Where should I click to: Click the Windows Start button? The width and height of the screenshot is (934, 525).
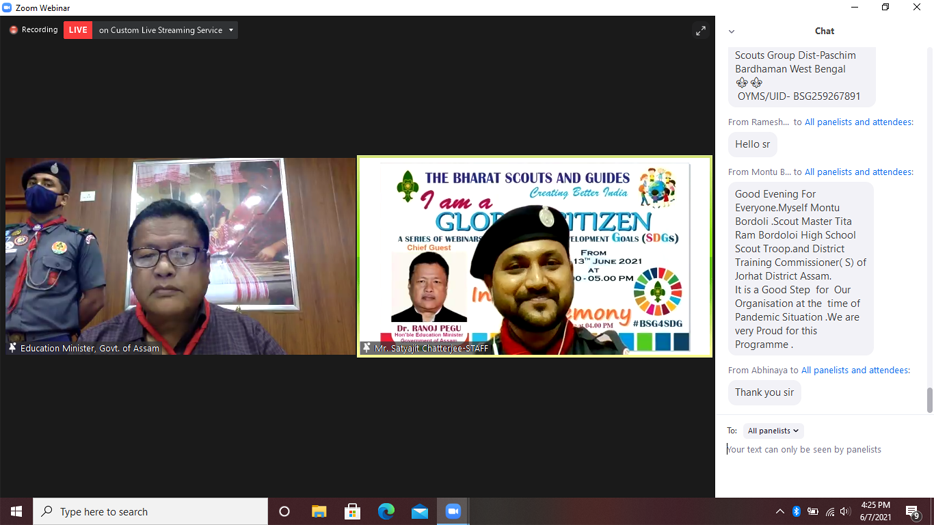coord(16,511)
